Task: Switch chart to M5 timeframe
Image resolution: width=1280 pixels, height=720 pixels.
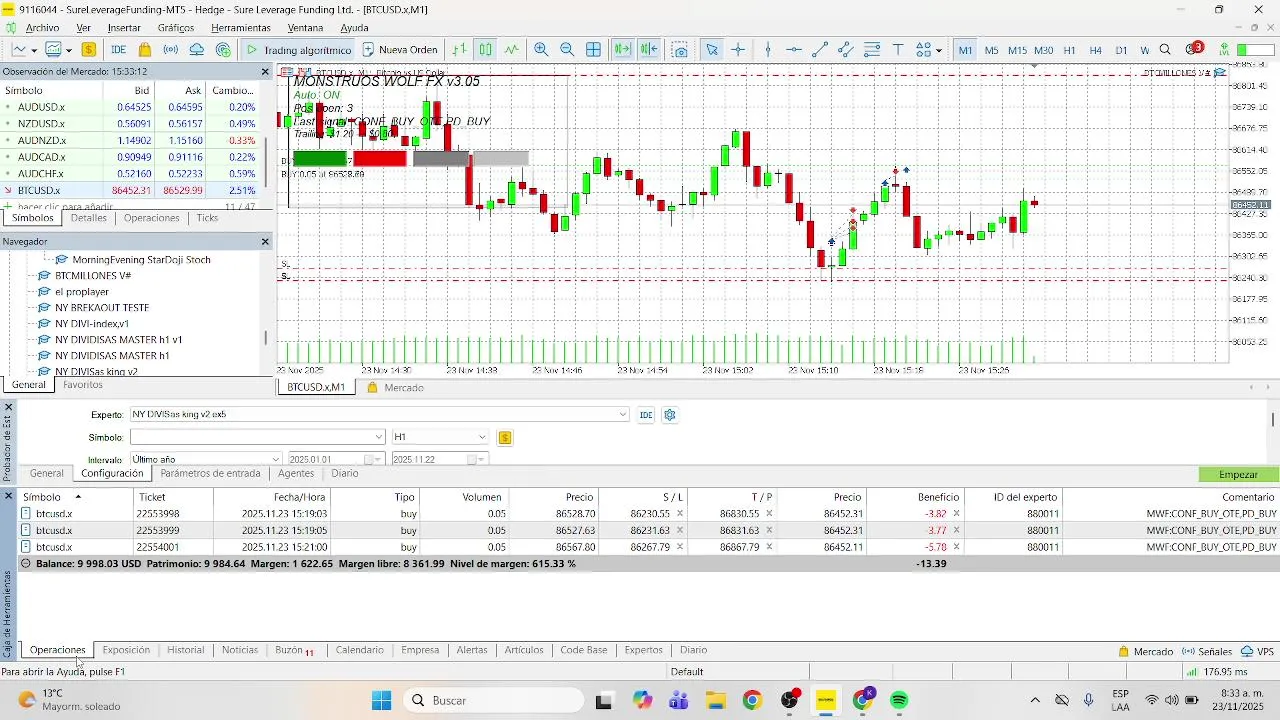Action: [x=991, y=50]
